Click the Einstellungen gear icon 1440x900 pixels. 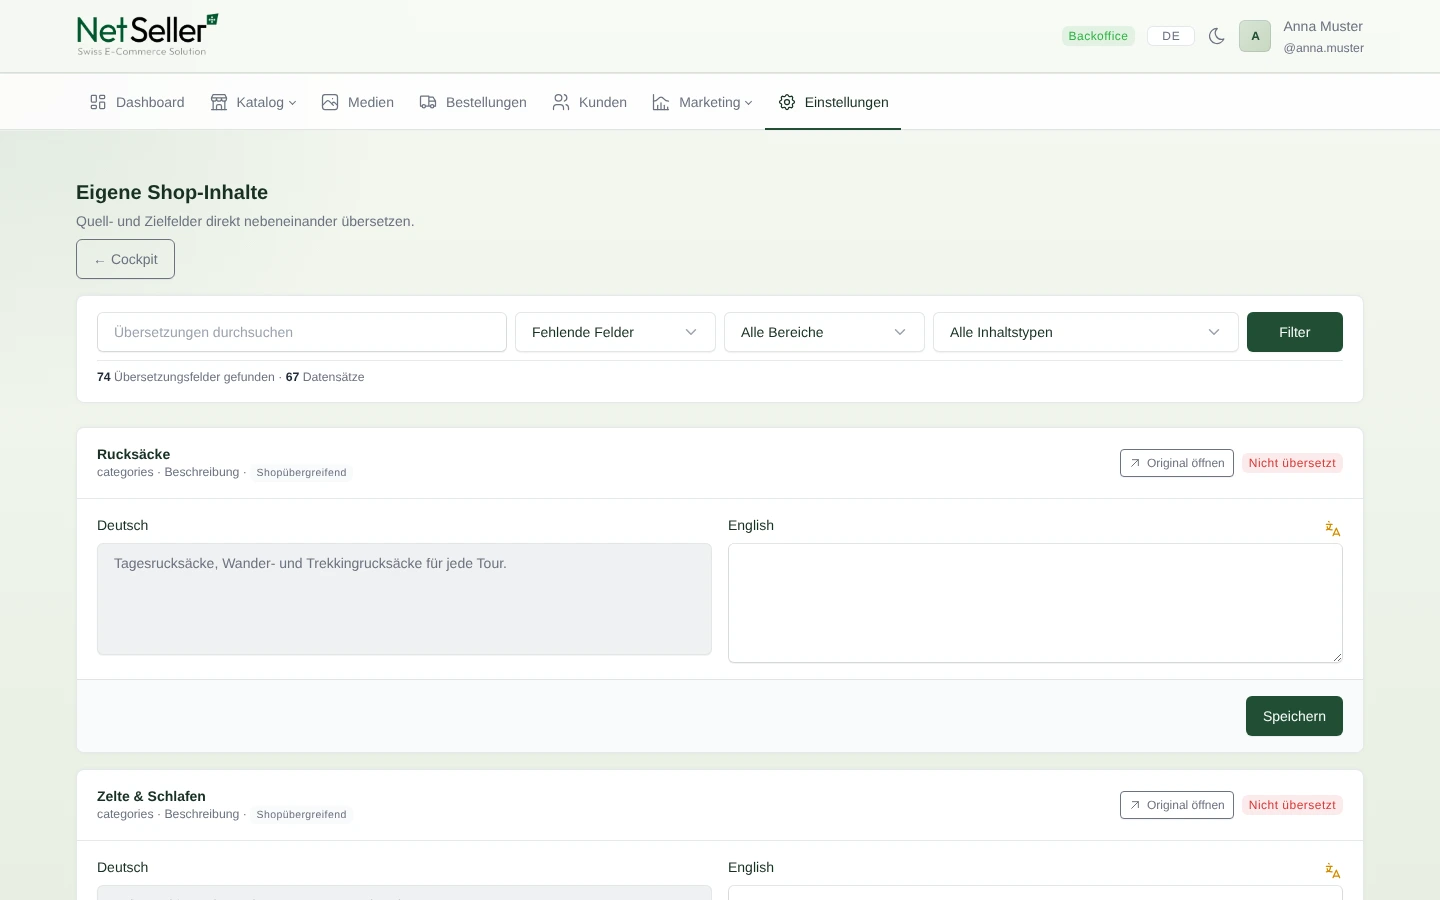pyautogui.click(x=787, y=102)
